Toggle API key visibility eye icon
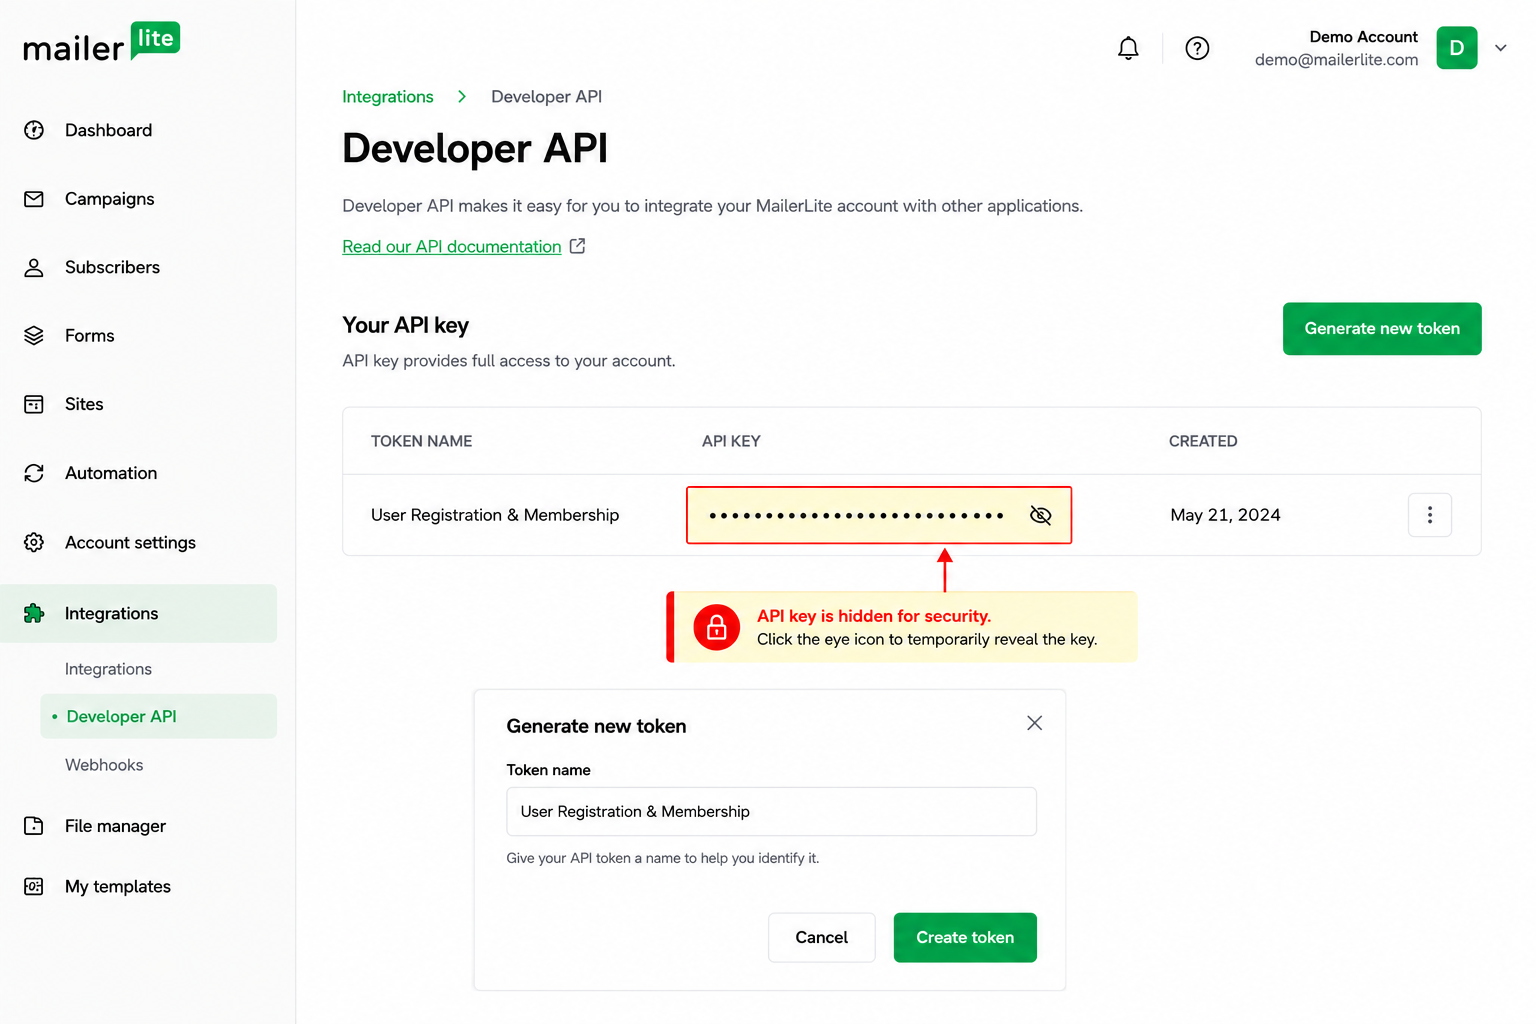This screenshot has height=1024, width=1536. [1041, 515]
